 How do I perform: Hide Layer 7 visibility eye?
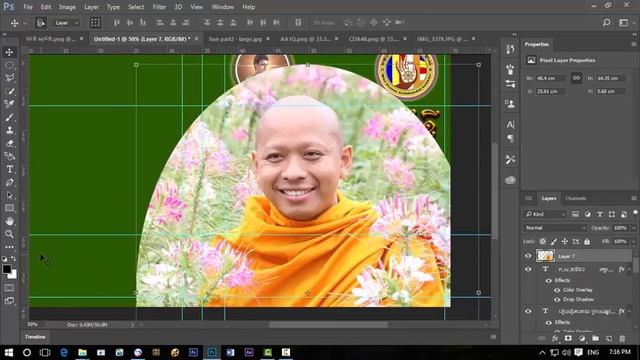pos(528,256)
